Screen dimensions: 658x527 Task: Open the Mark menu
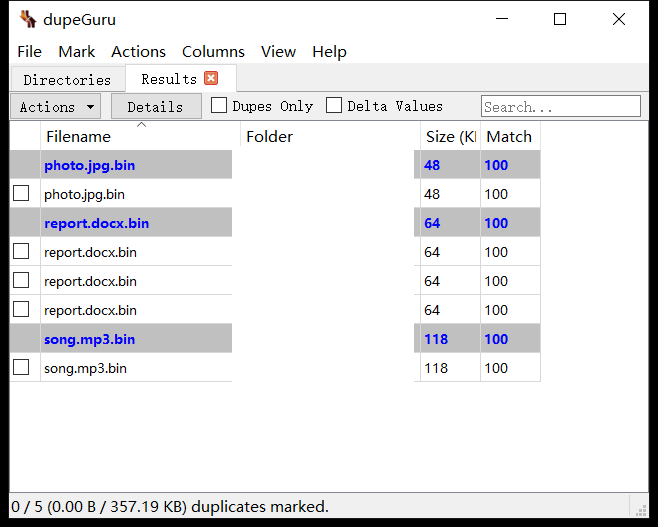pyautogui.click(x=76, y=52)
